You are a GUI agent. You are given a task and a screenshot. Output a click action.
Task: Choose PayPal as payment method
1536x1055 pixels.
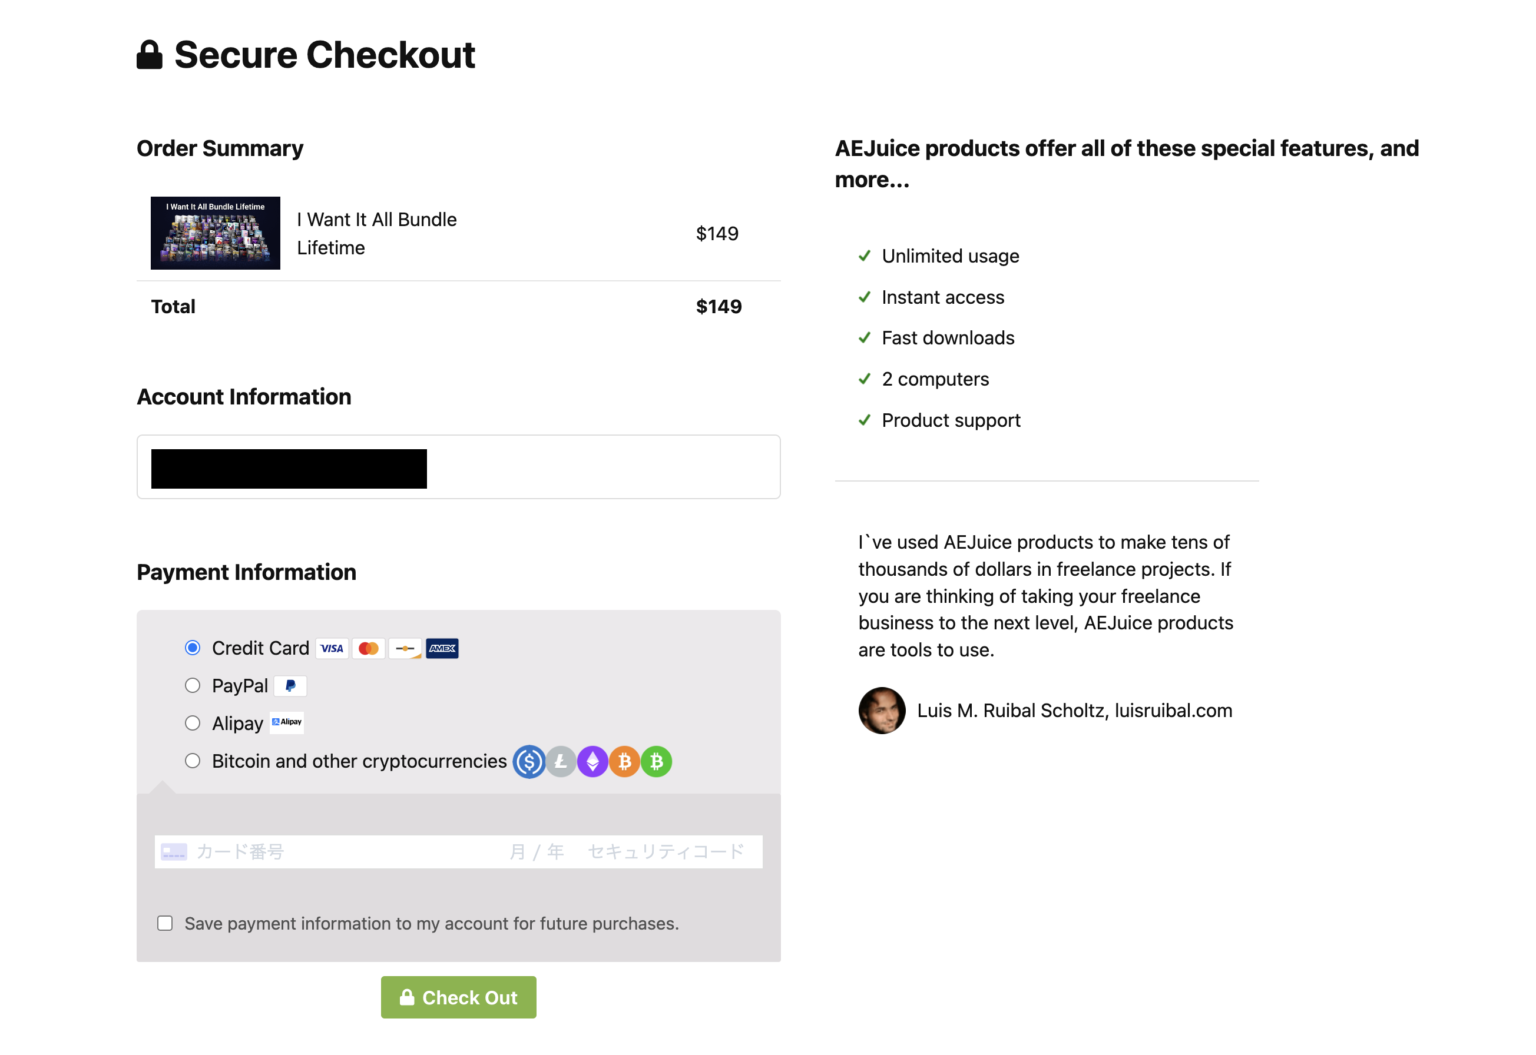(x=193, y=686)
